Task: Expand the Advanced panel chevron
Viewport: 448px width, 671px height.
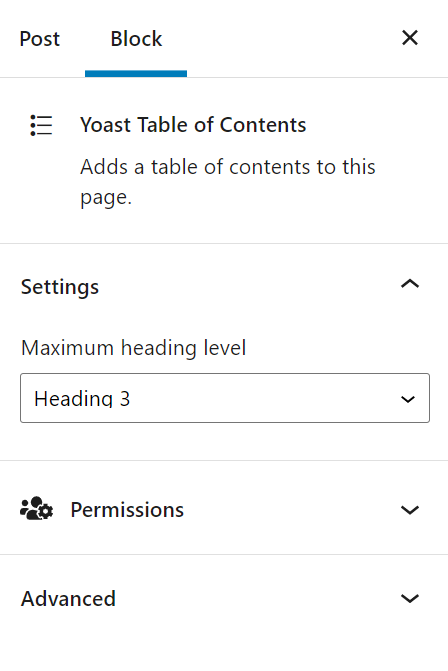Action: click(410, 598)
